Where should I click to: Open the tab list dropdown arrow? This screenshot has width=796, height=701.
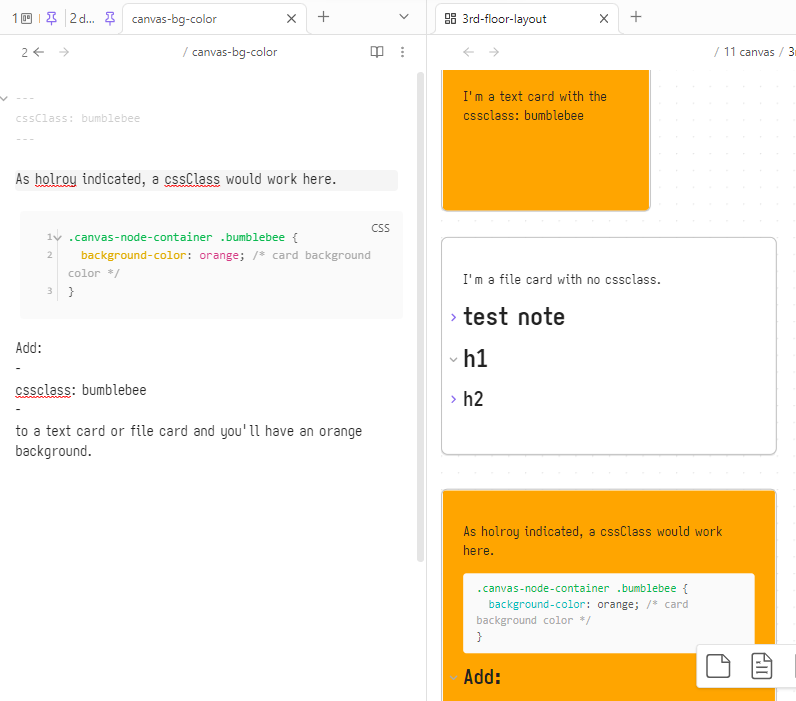pos(404,17)
